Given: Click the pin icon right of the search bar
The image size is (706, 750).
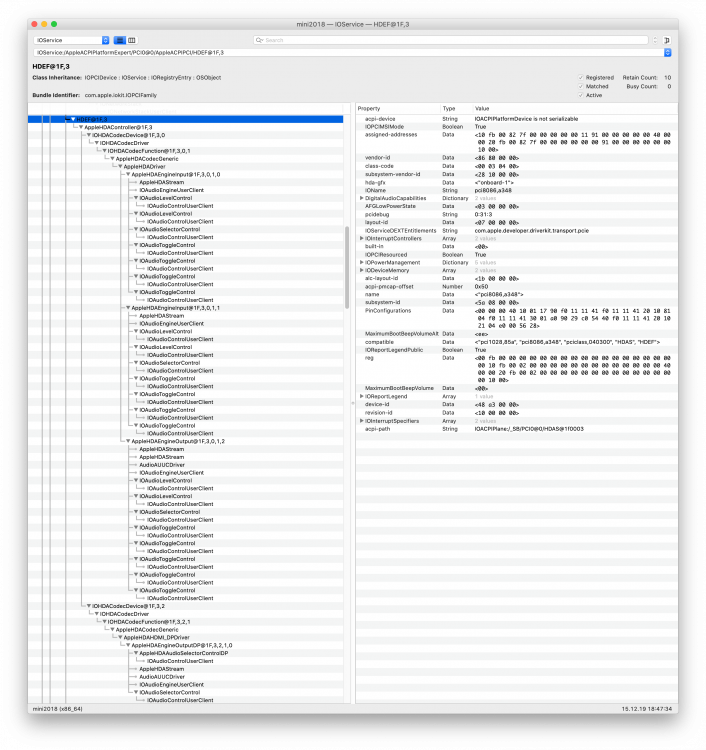Looking at the screenshot, I should 667,40.
